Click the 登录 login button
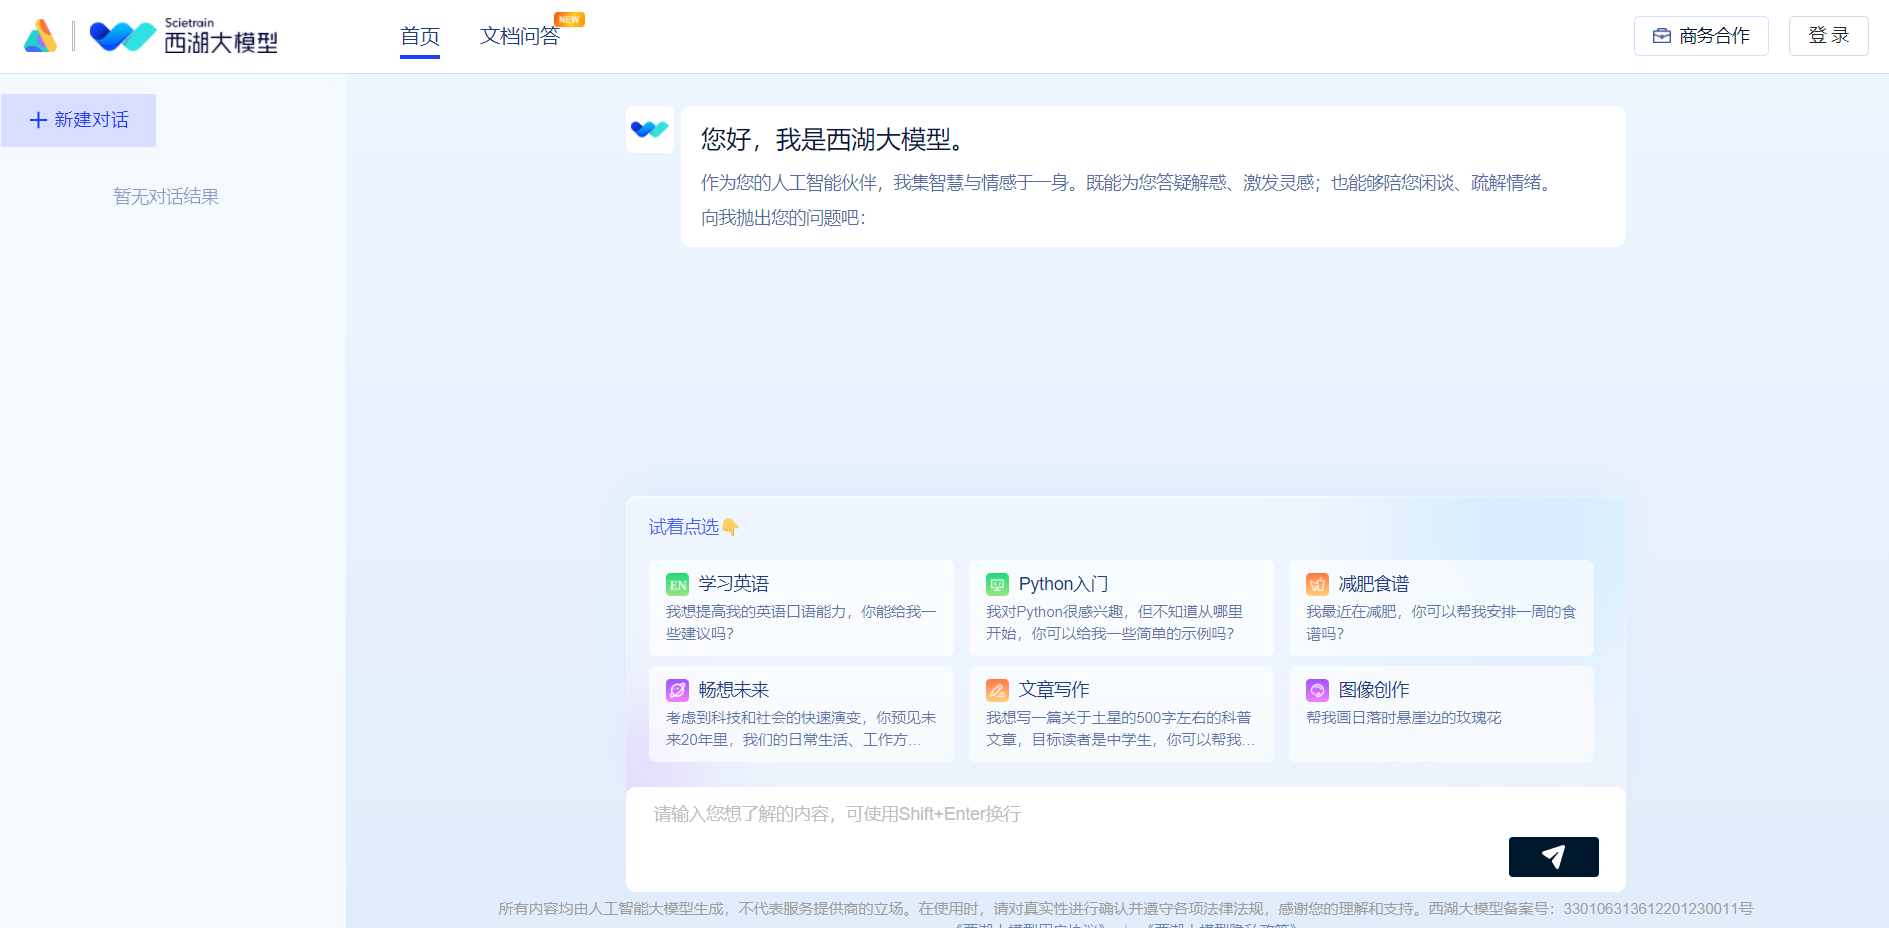 1828,36
